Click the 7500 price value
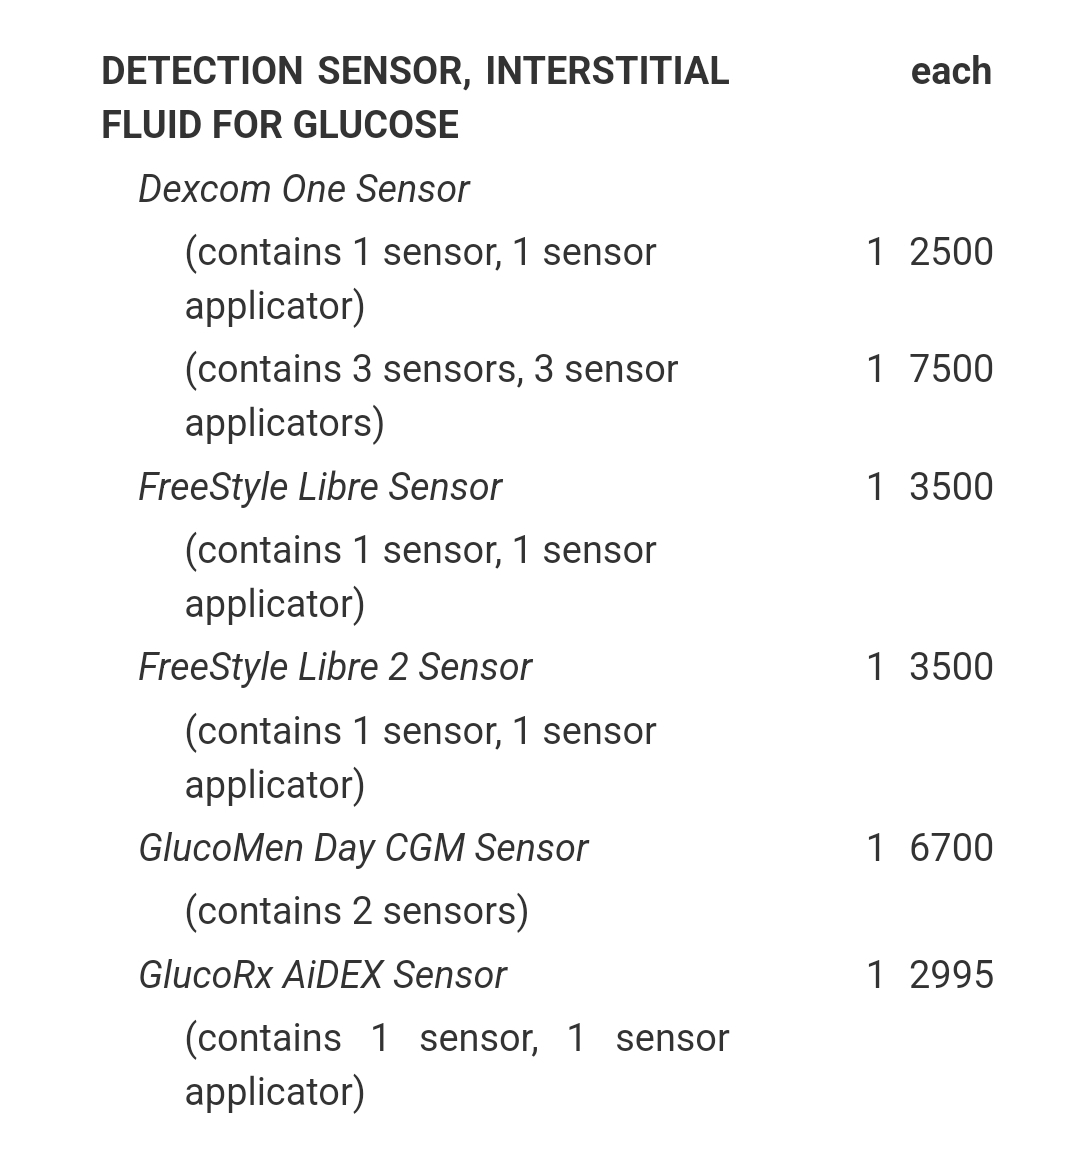 (x=950, y=369)
